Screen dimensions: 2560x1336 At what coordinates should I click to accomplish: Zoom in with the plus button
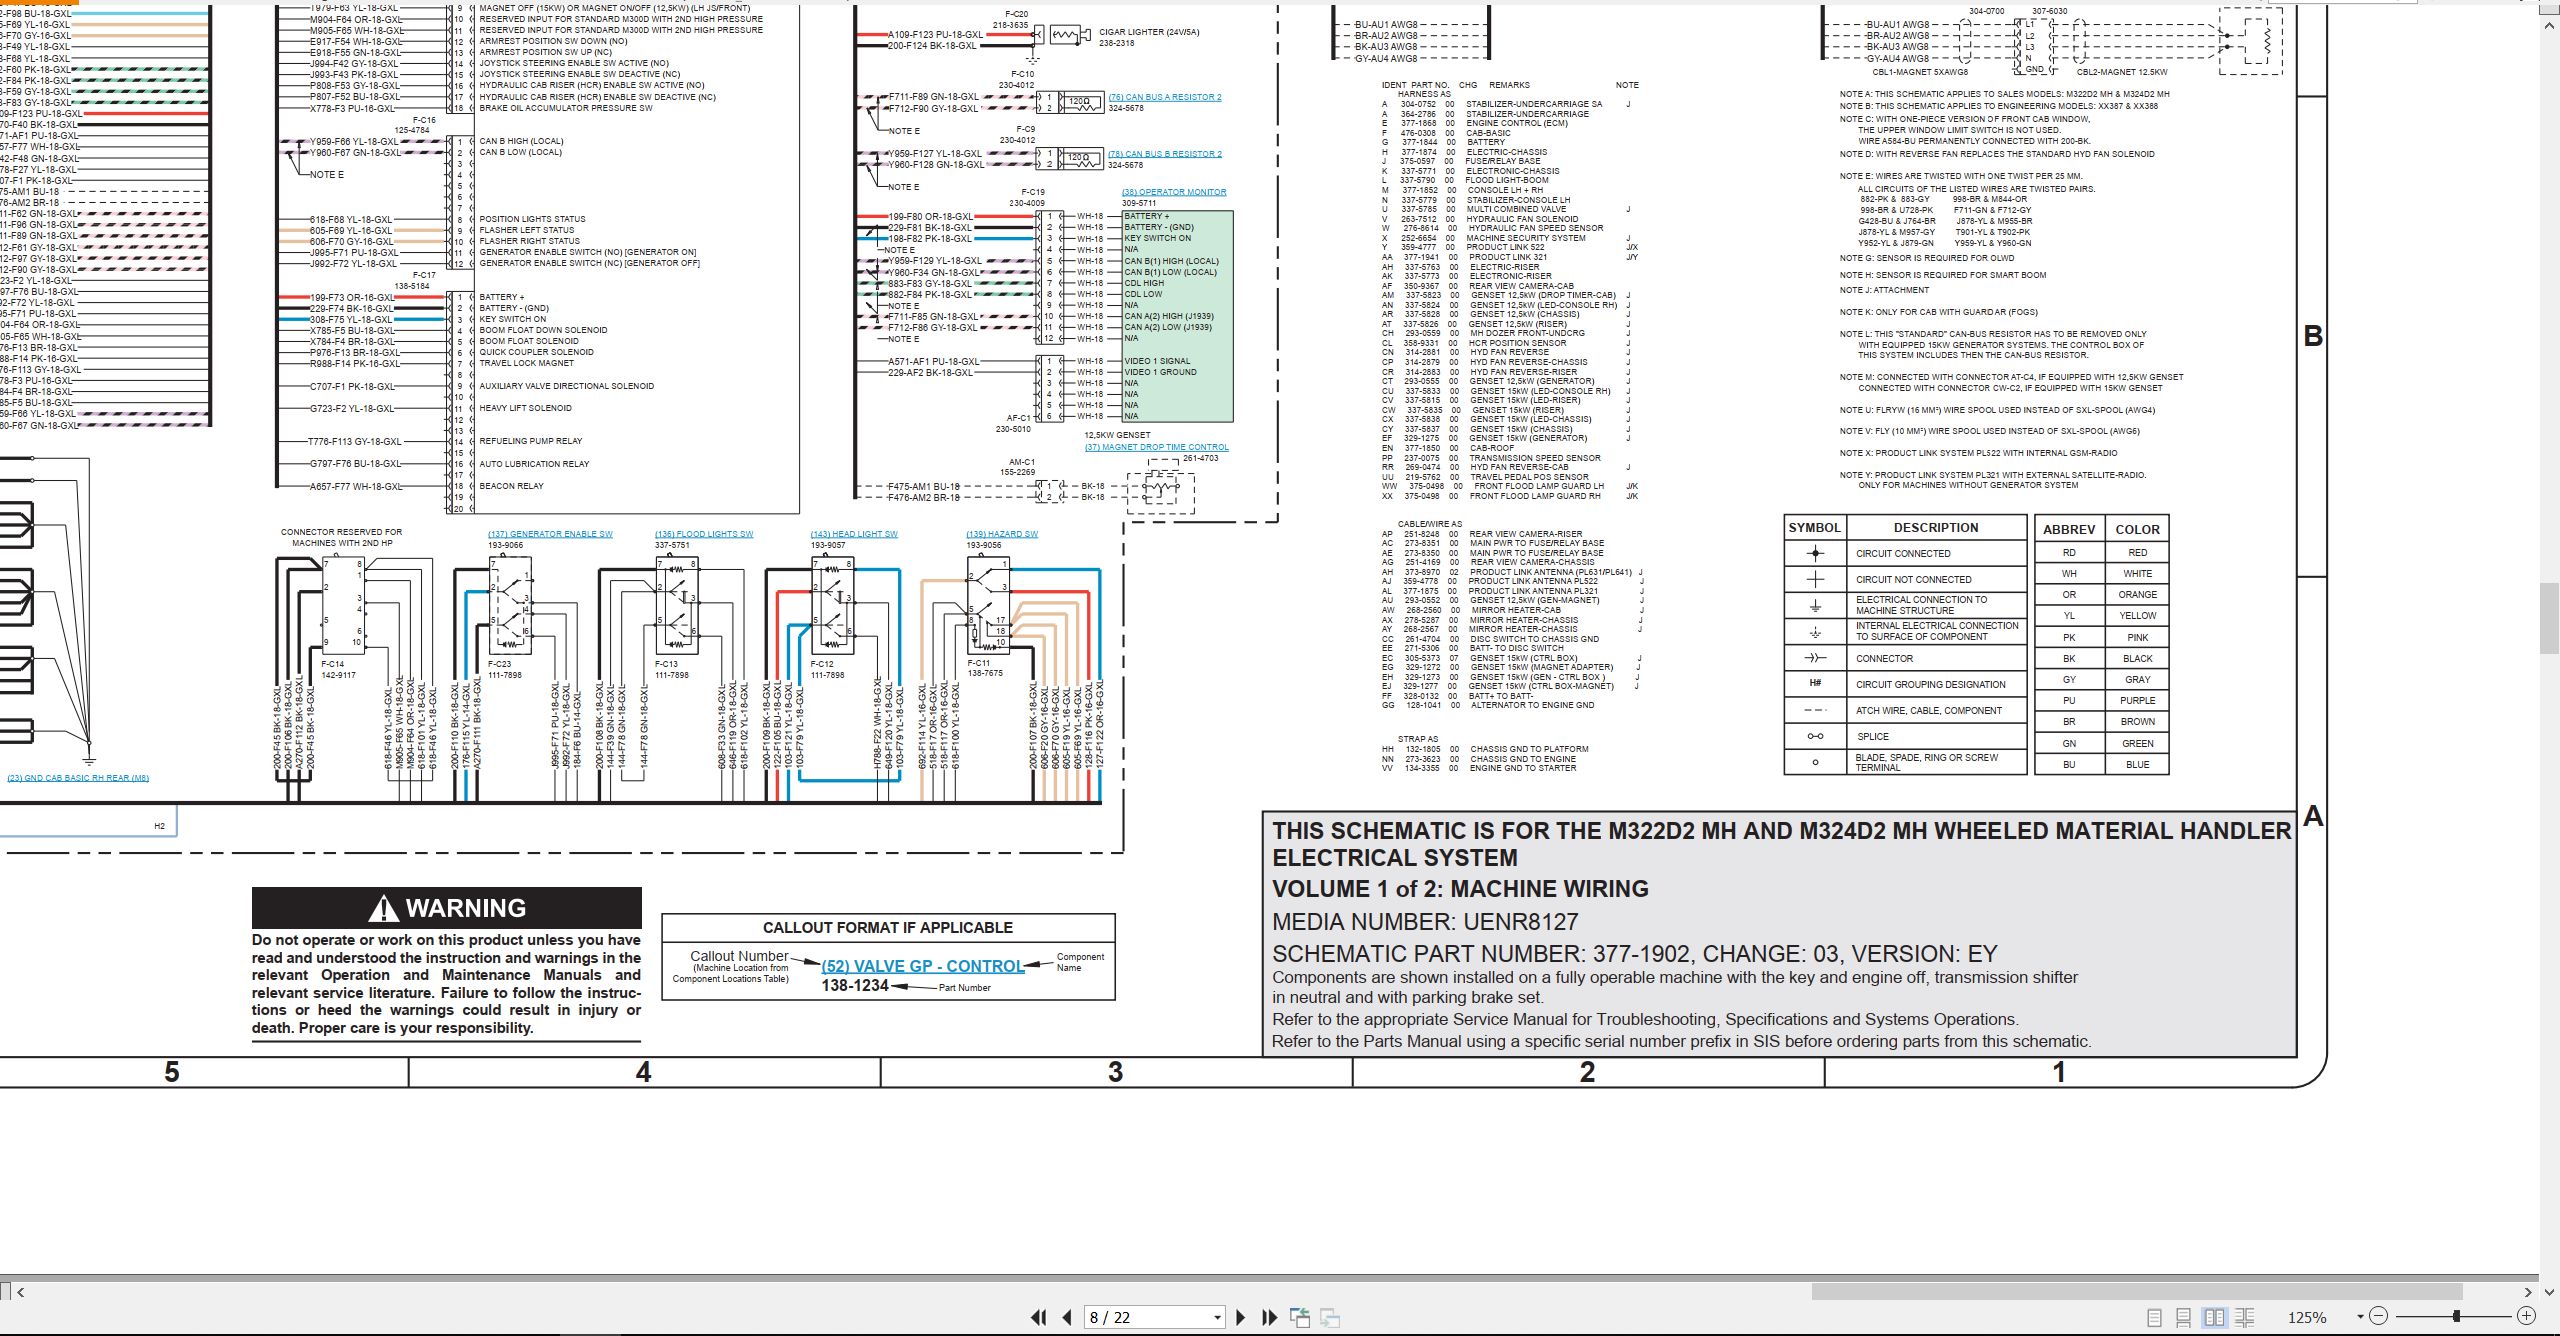point(2526,1317)
